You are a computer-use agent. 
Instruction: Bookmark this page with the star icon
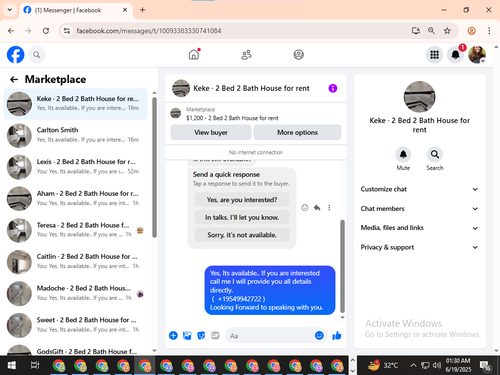[447, 31]
